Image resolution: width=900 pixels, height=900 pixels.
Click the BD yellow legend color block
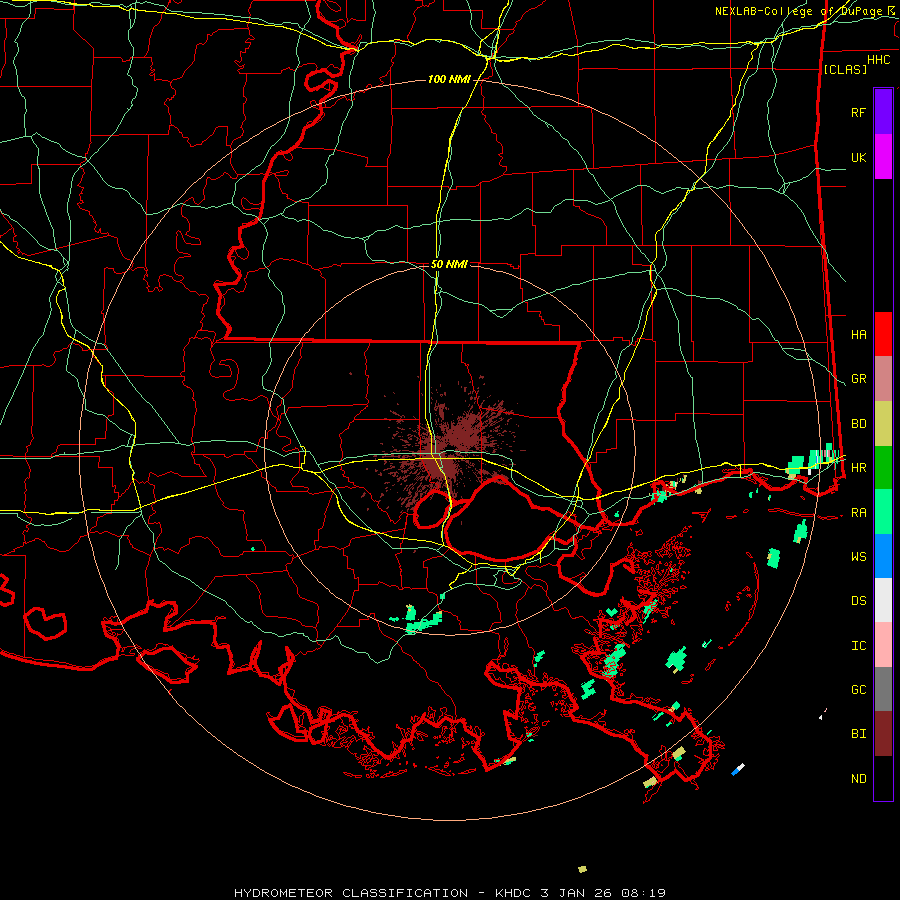(x=883, y=424)
